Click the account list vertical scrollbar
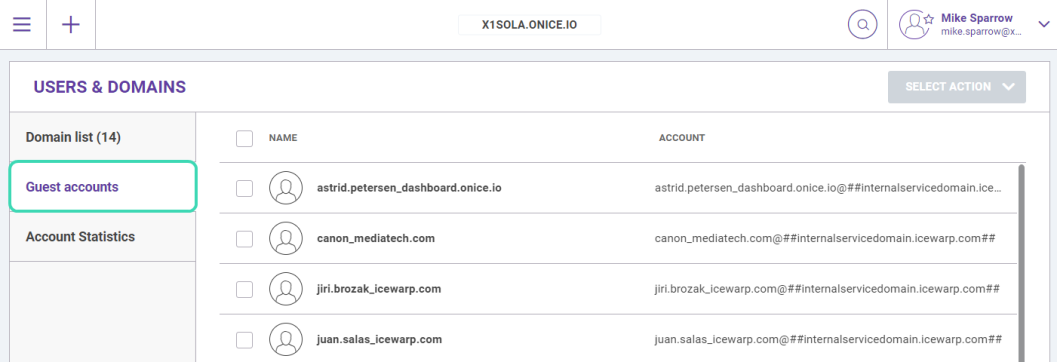This screenshot has width=1057, height=362. click(1022, 263)
